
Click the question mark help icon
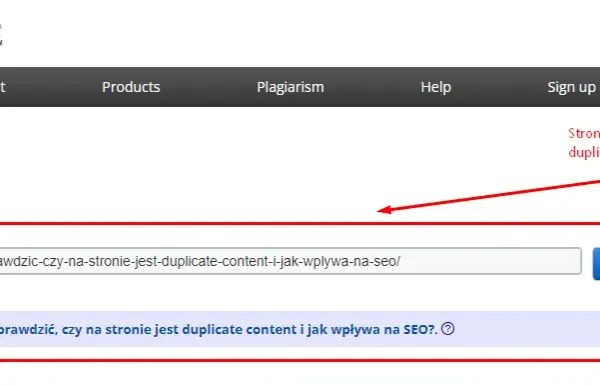coord(447,329)
